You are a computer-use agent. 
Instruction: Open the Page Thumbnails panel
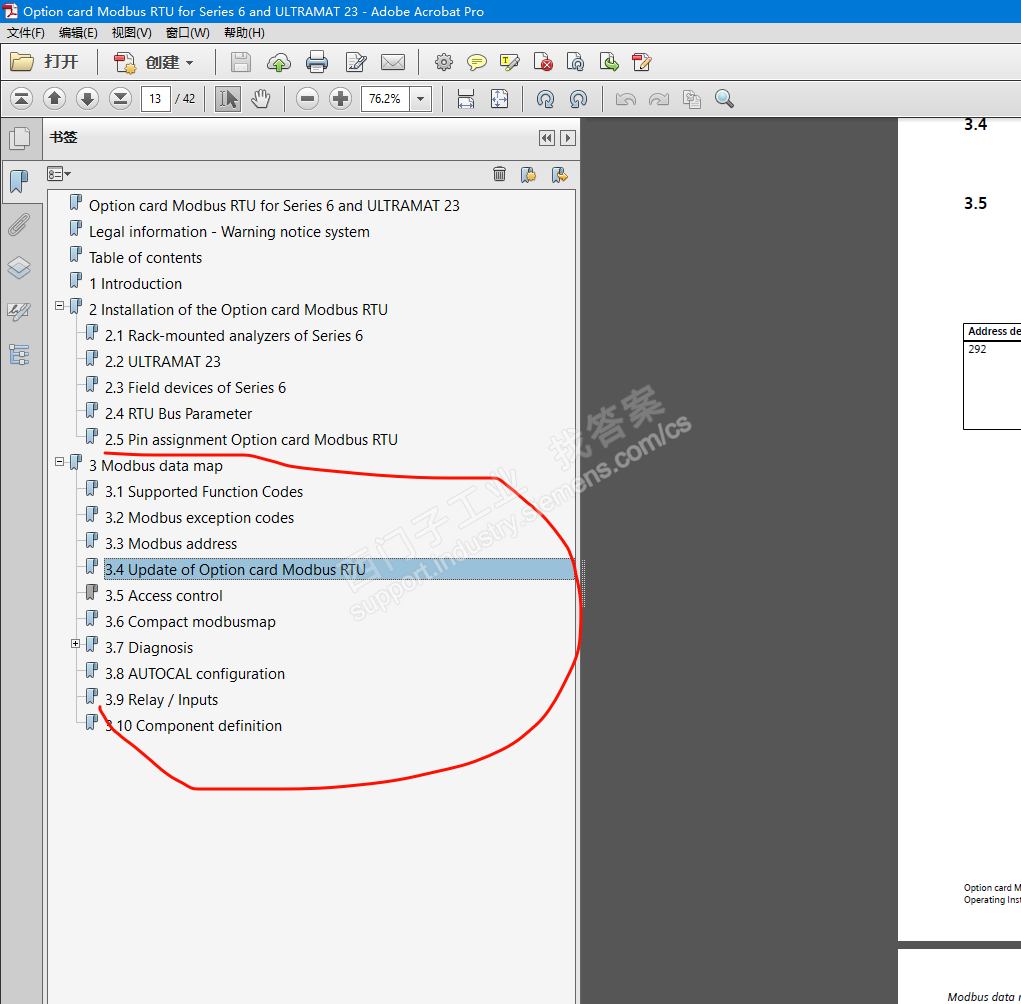tap(20, 138)
